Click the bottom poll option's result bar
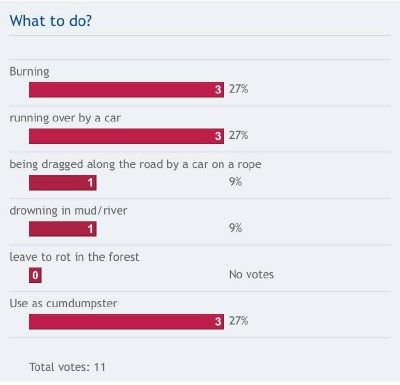 click(x=126, y=321)
